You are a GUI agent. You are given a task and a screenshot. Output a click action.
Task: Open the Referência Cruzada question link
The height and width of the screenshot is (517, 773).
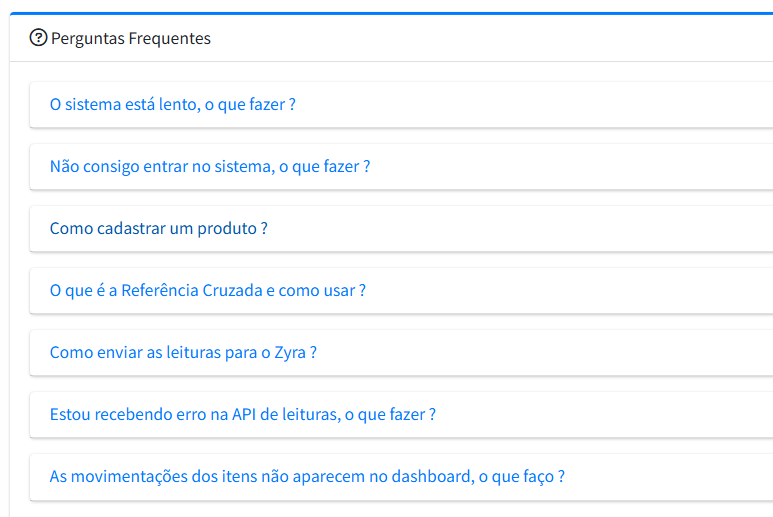[x=207, y=290]
